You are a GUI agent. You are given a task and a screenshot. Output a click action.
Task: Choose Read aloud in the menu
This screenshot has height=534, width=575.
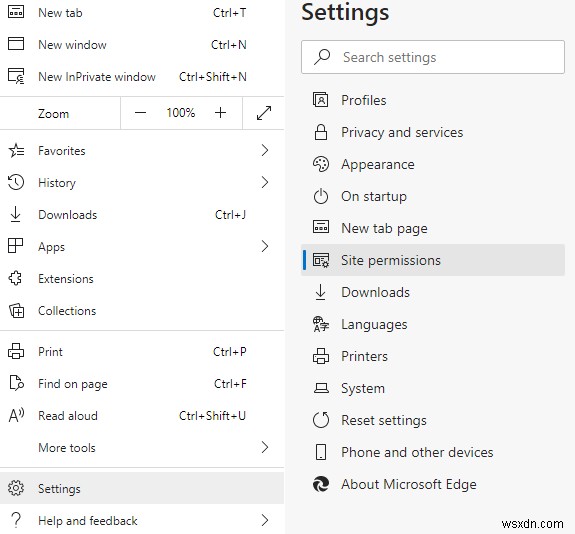click(142, 416)
